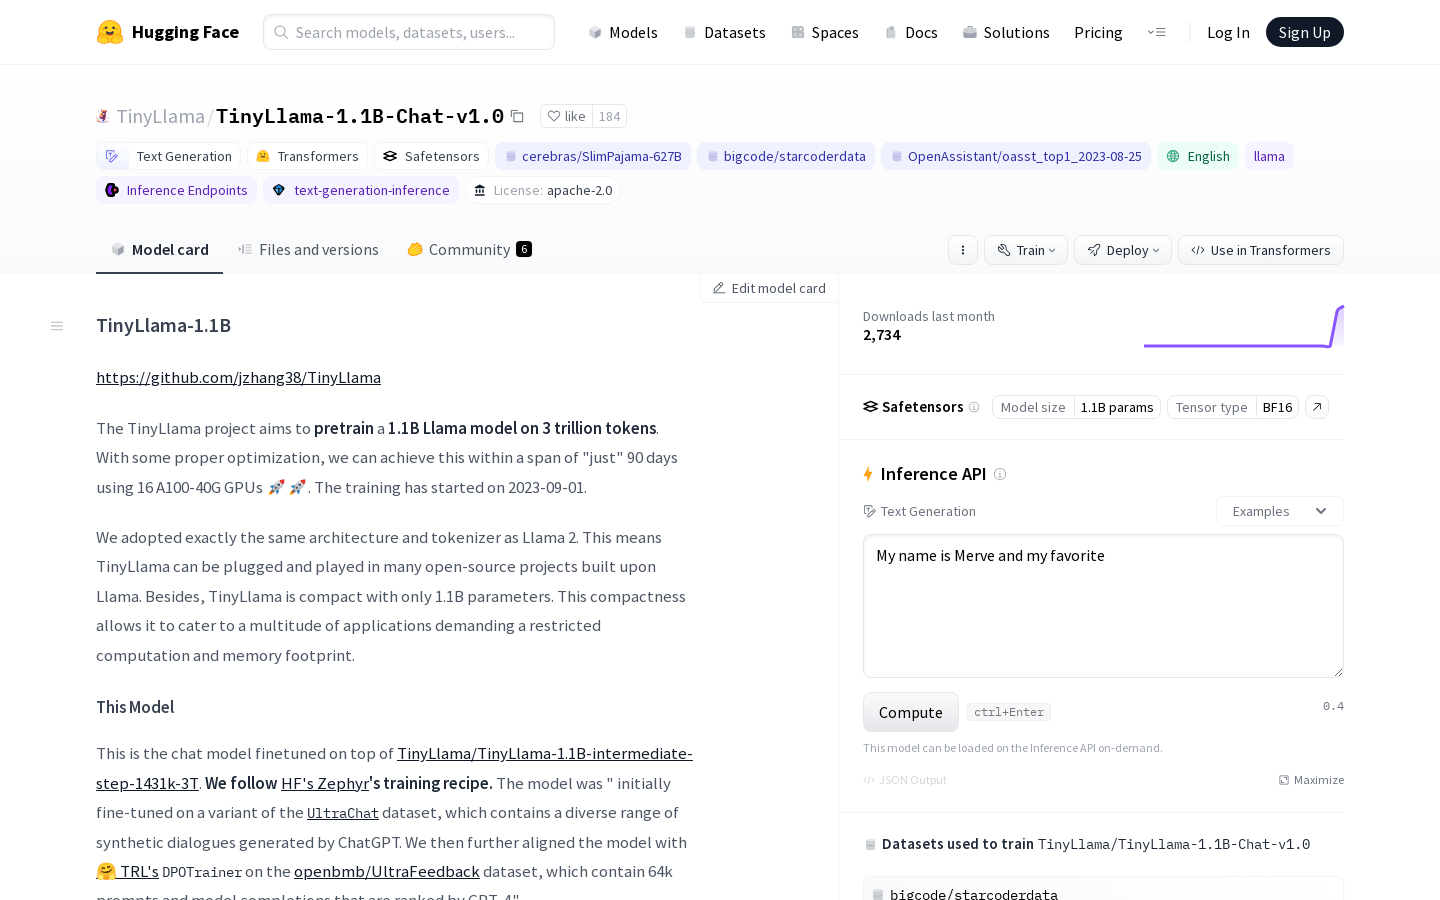Open Deploy dropdown
1440x900 pixels.
tap(1123, 250)
